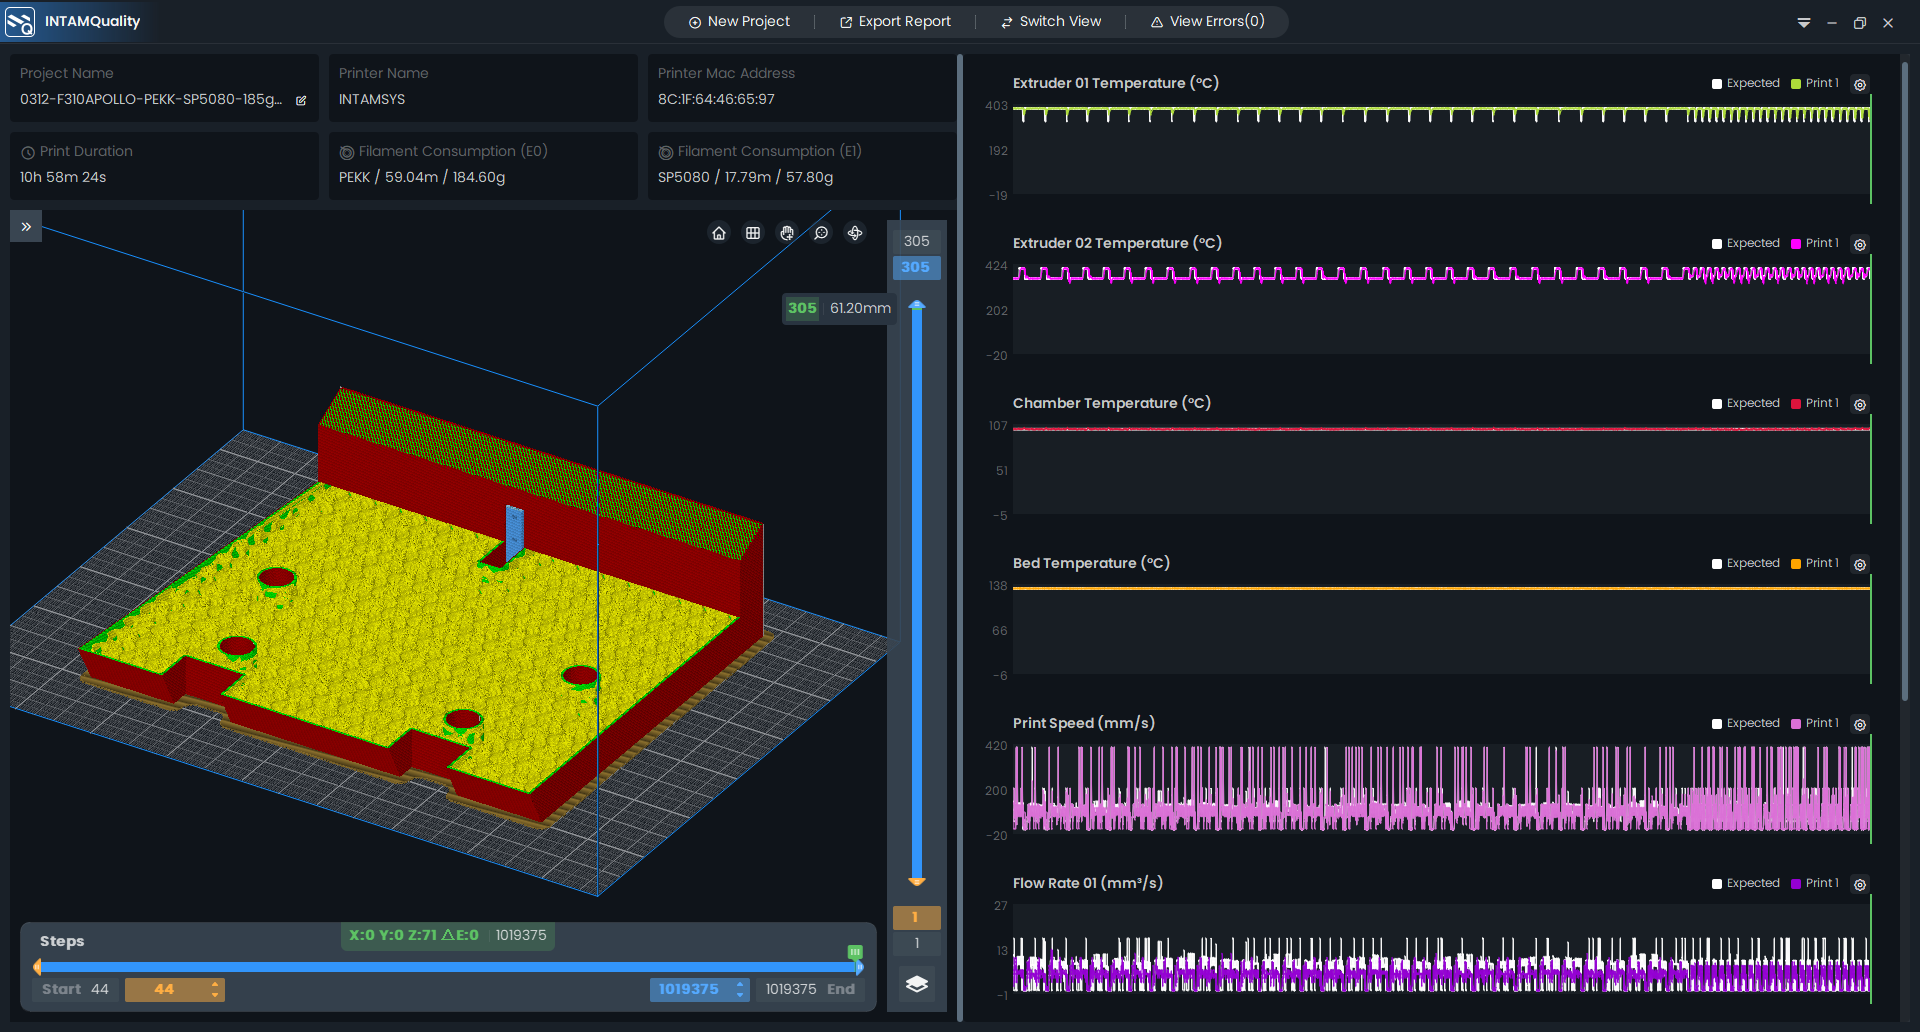Click the INTAMQuality app logo
Screen dimensions: 1920x1032
tap(20, 21)
